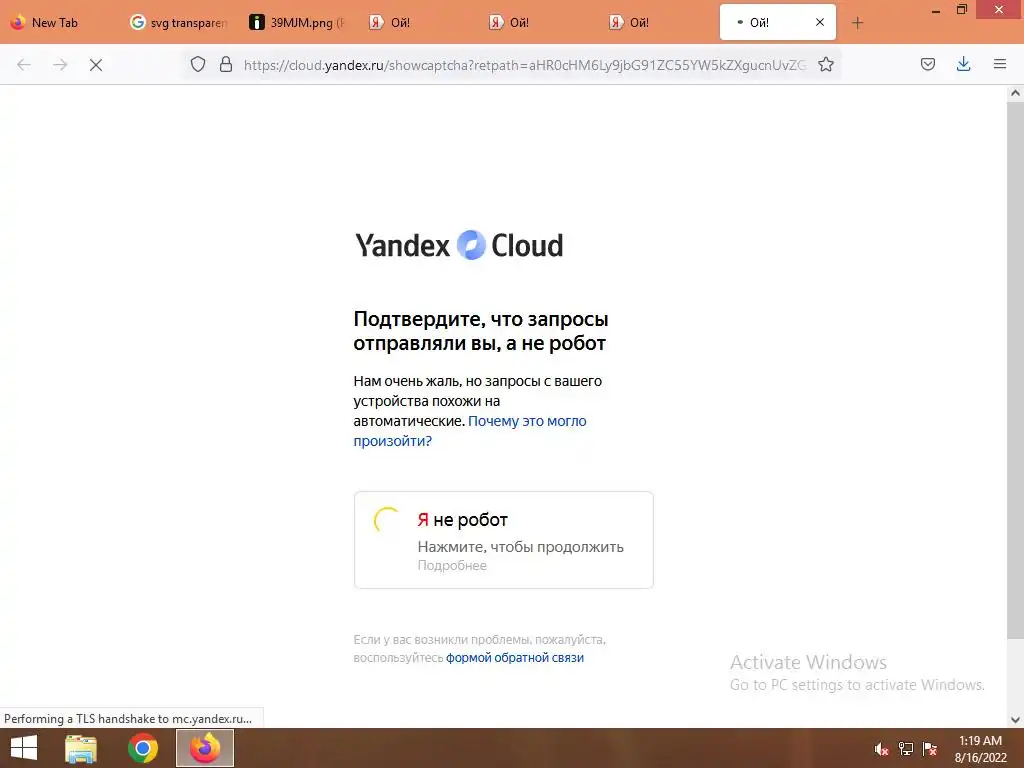Image resolution: width=1024 pixels, height=768 pixels.
Task: Open network status tray icon
Action: pos(905,749)
